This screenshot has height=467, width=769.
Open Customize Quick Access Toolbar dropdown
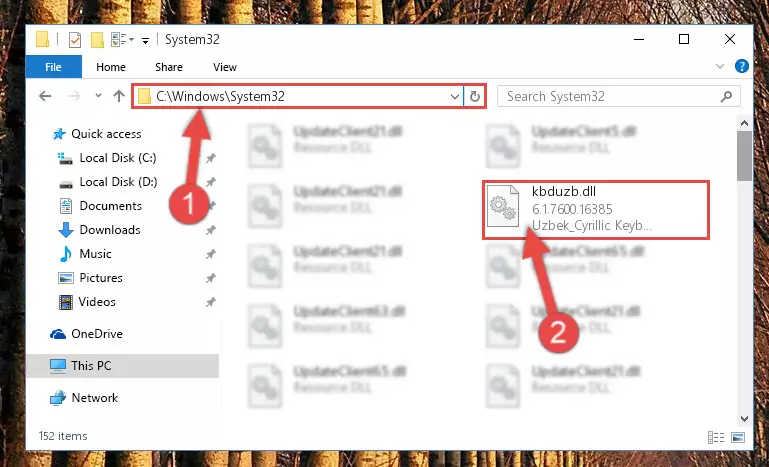pos(145,41)
